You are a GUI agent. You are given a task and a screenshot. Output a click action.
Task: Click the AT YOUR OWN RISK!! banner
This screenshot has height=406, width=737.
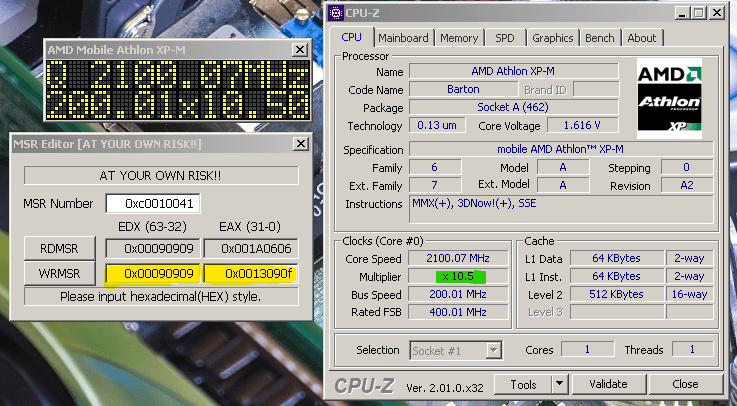(x=161, y=176)
